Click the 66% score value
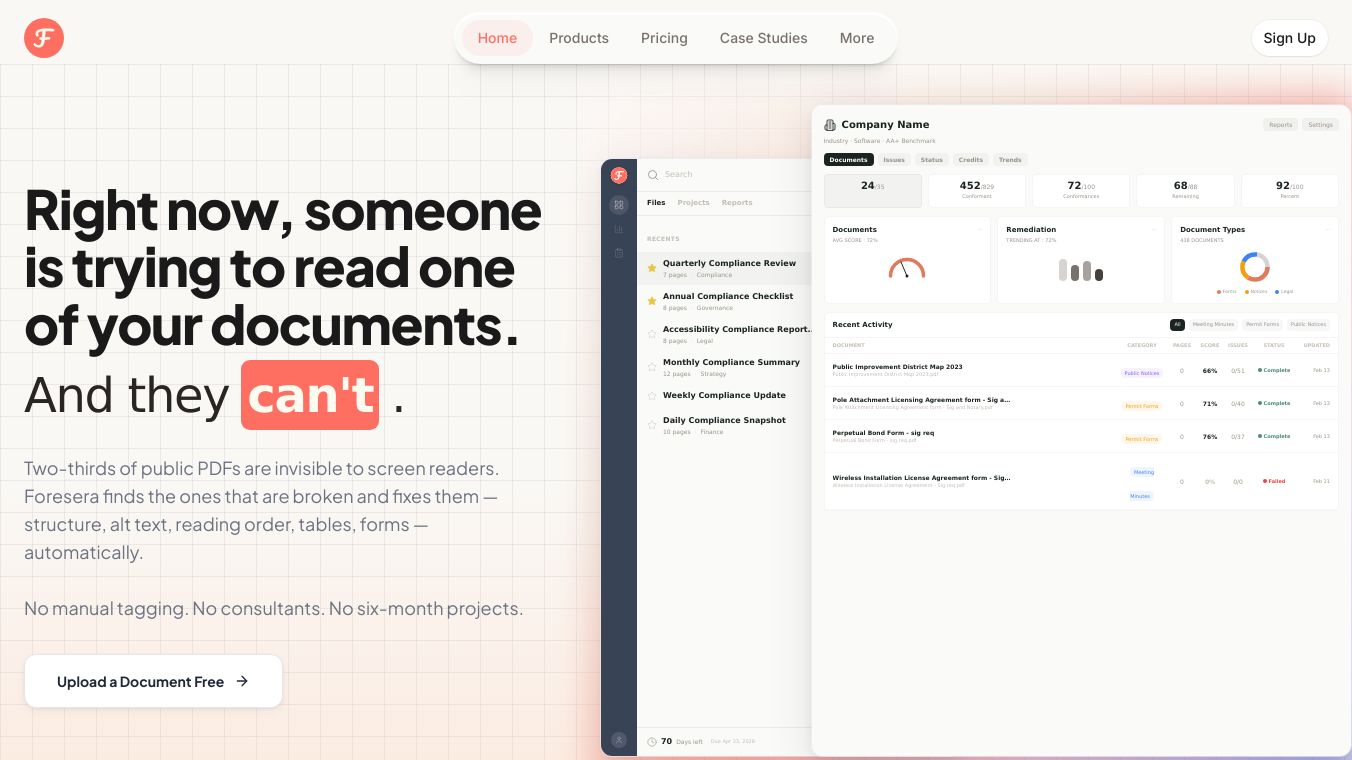The width and height of the screenshot is (1352, 760). [1210, 371]
